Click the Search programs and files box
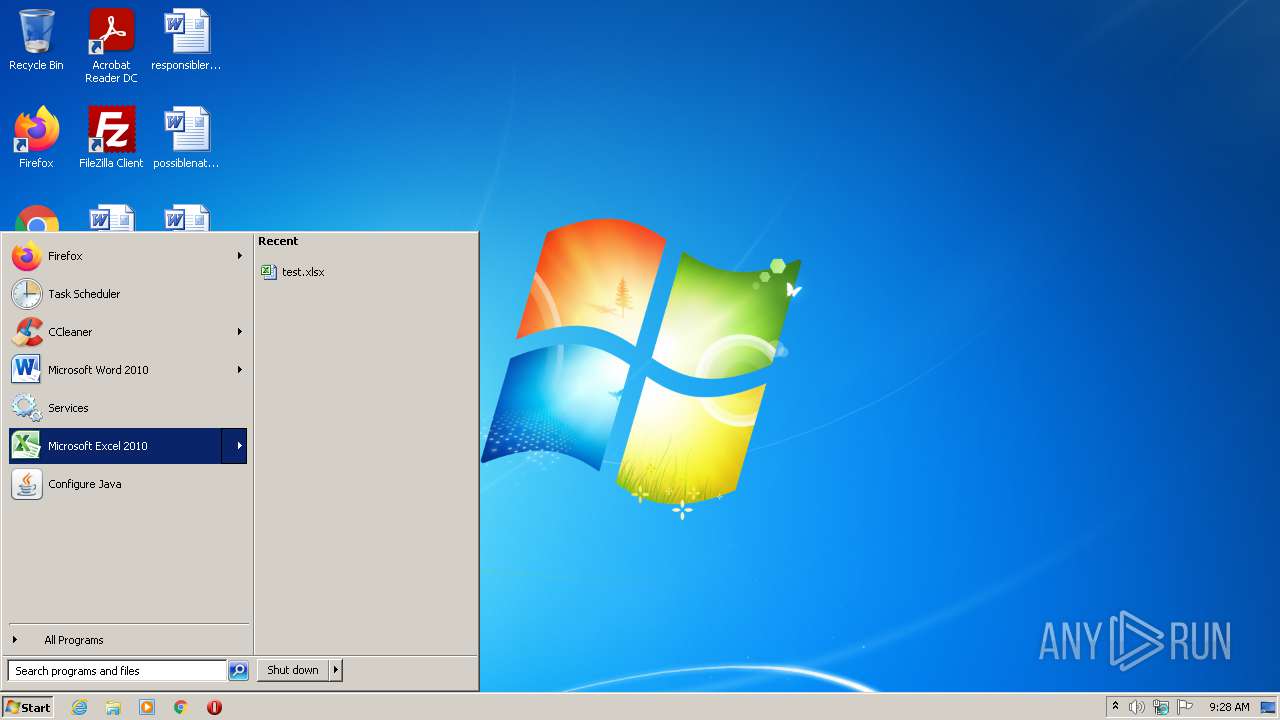 click(117, 671)
